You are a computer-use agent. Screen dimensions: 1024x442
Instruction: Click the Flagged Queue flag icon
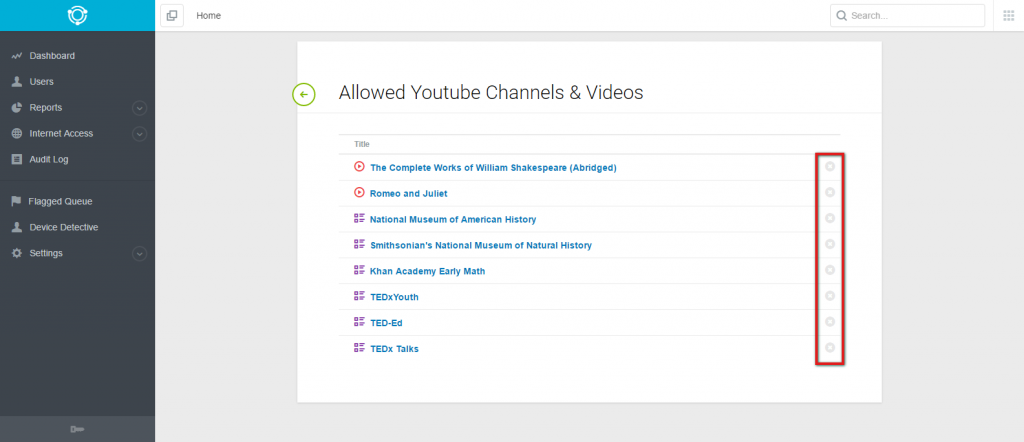coord(17,202)
